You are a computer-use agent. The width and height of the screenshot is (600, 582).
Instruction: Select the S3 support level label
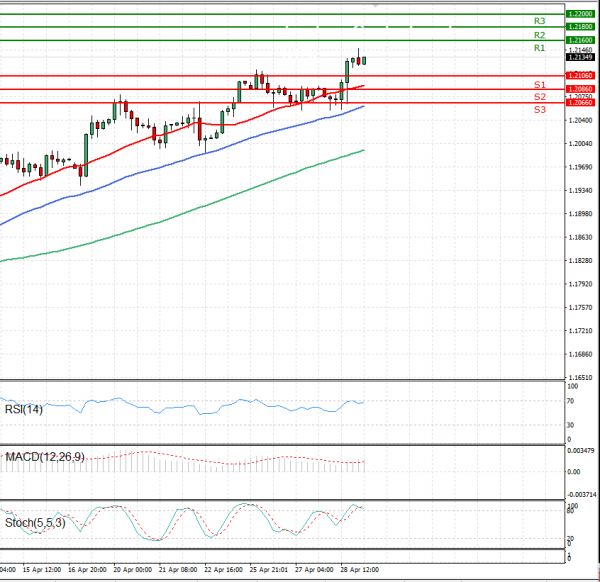point(539,109)
